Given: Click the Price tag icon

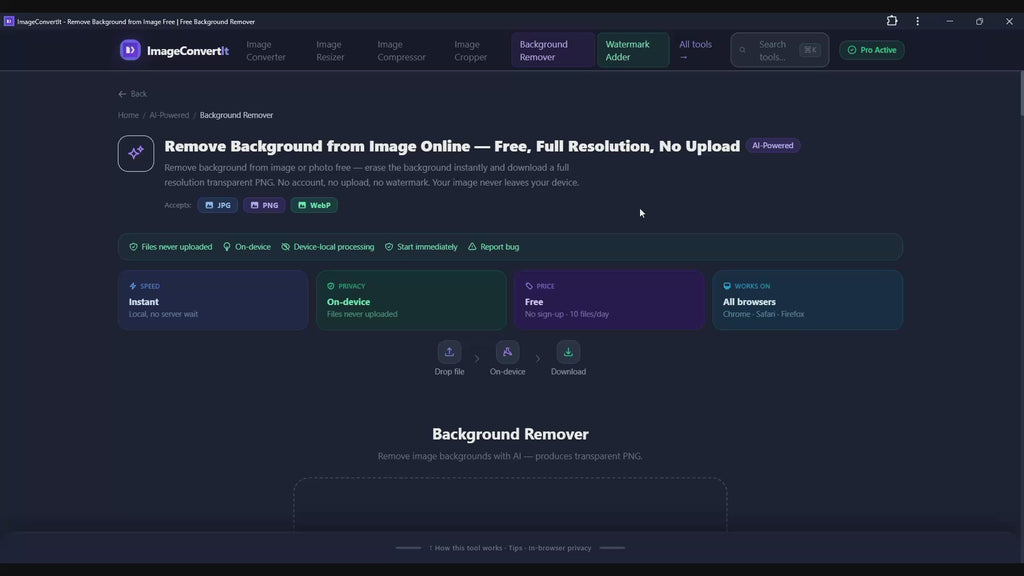Looking at the screenshot, I should pos(529,286).
